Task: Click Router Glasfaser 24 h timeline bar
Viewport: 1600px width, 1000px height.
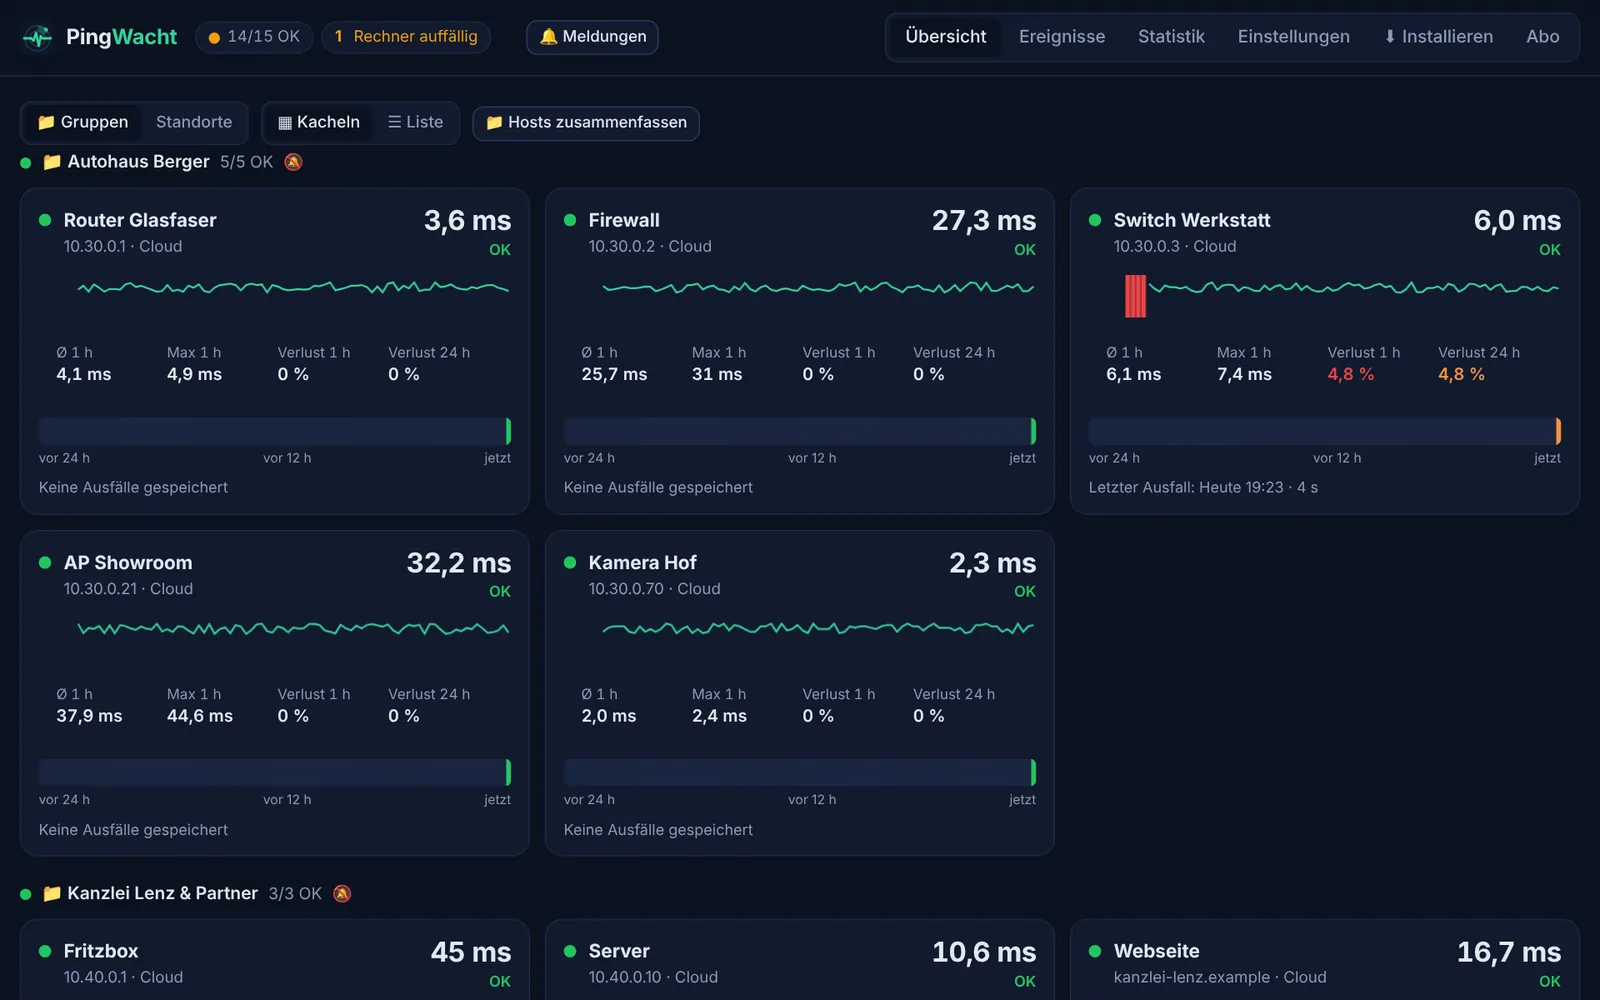Action: tap(275, 431)
